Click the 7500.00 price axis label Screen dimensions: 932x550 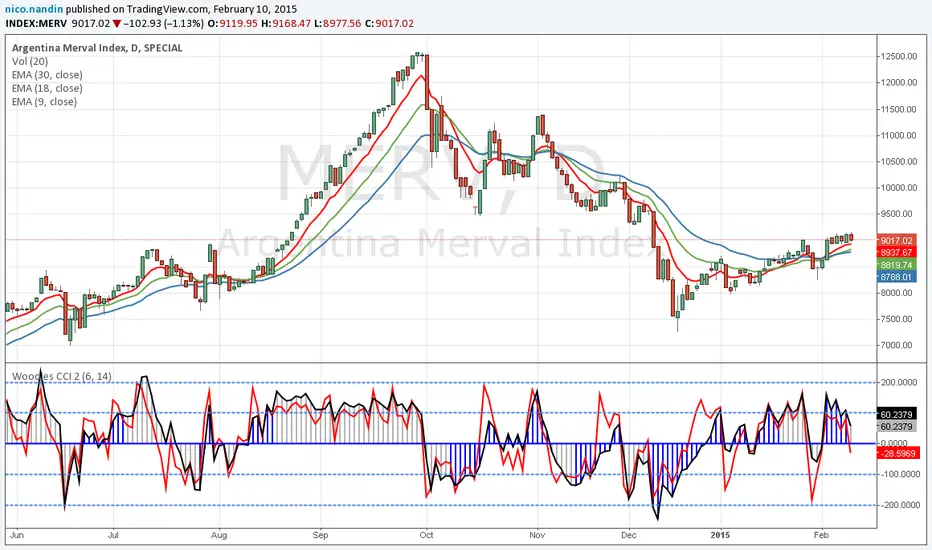tap(897, 319)
